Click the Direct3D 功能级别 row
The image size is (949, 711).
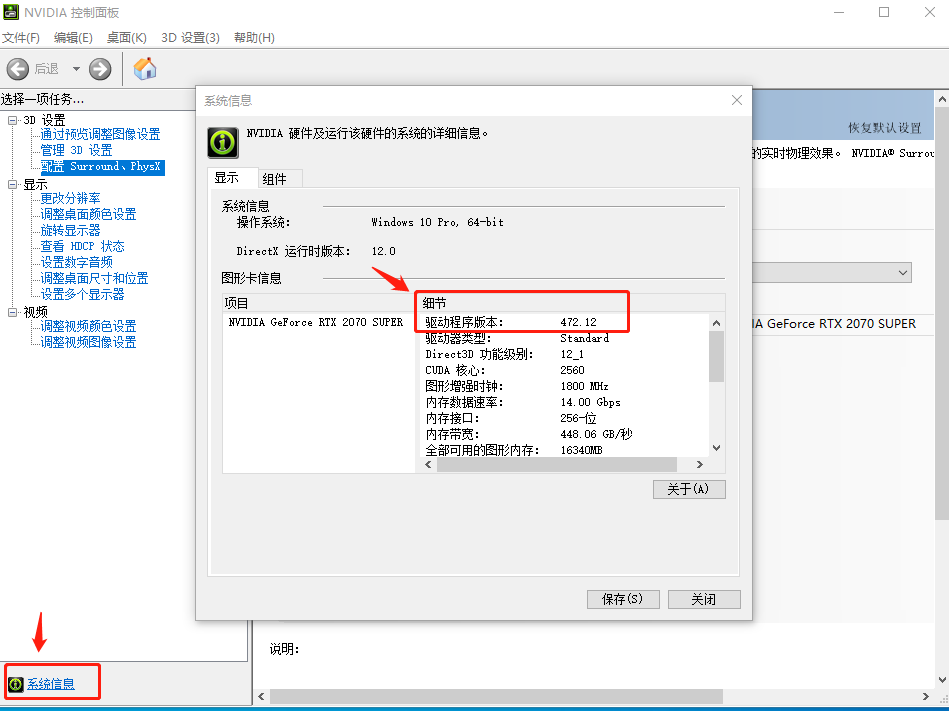pyautogui.click(x=565, y=354)
